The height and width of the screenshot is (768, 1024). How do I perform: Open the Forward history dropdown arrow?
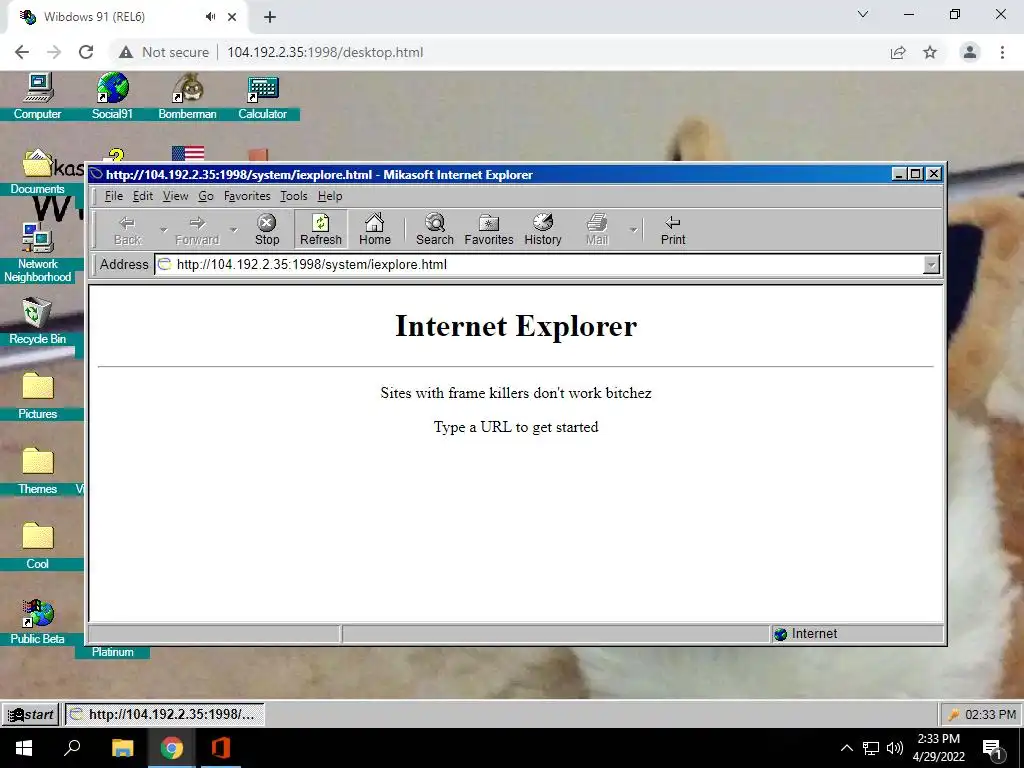pyautogui.click(x=233, y=230)
